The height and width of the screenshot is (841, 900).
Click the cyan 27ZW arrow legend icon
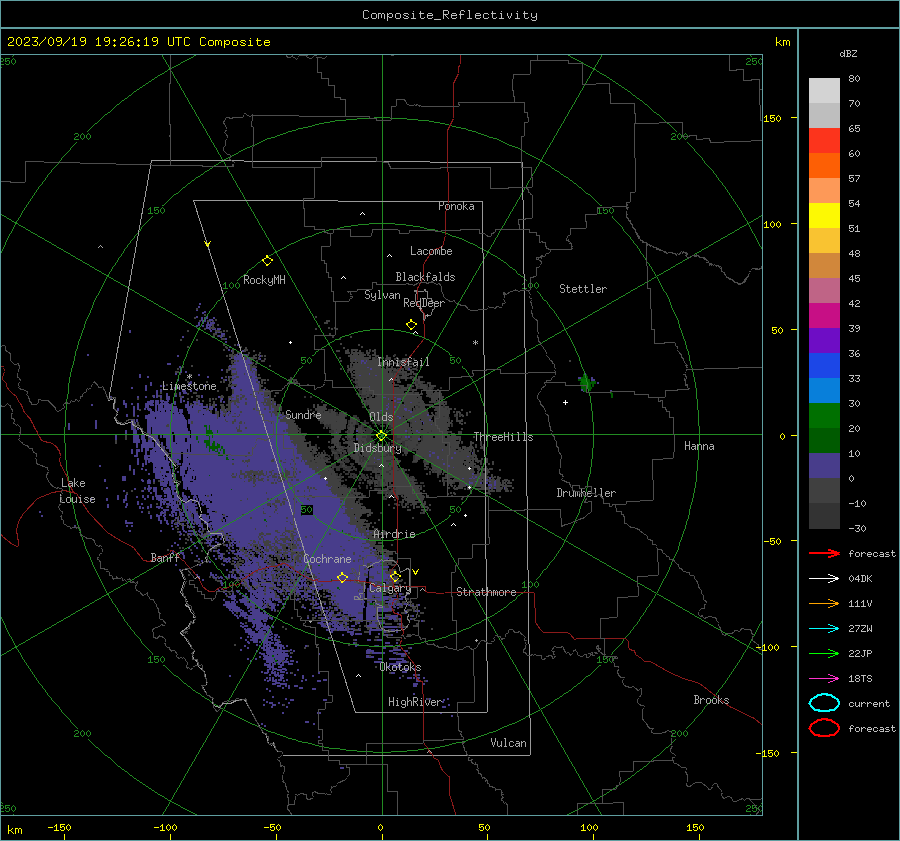(x=825, y=629)
